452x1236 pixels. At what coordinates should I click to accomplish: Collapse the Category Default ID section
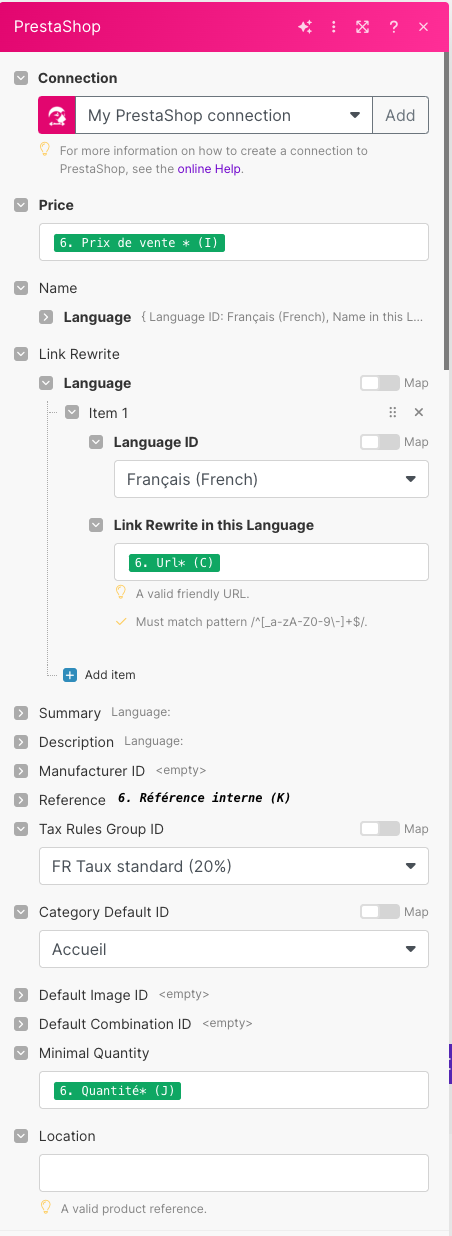(21, 912)
